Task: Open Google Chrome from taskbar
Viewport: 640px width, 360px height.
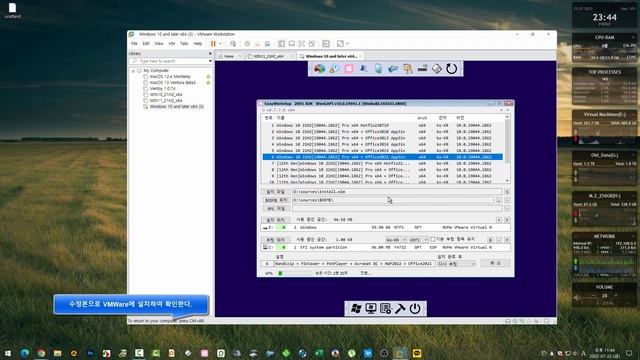Action: (41, 353)
